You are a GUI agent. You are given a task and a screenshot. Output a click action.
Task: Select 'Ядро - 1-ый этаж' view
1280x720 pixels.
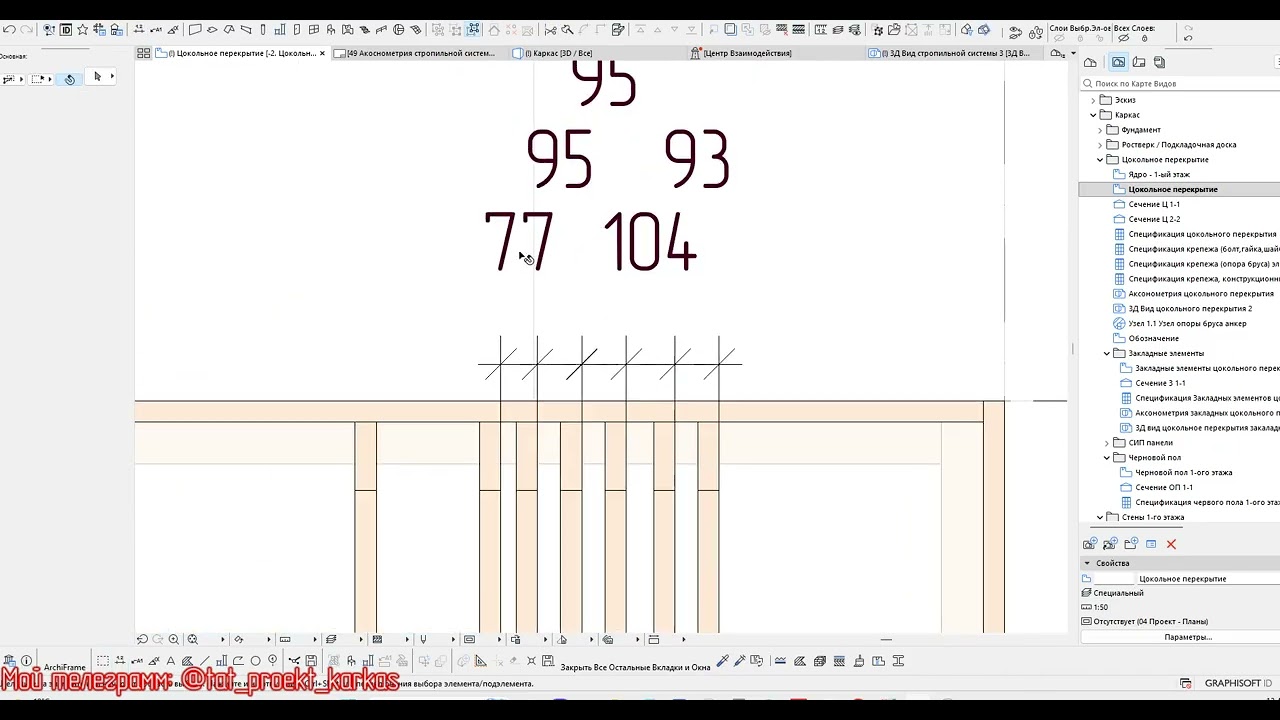[1159, 174]
